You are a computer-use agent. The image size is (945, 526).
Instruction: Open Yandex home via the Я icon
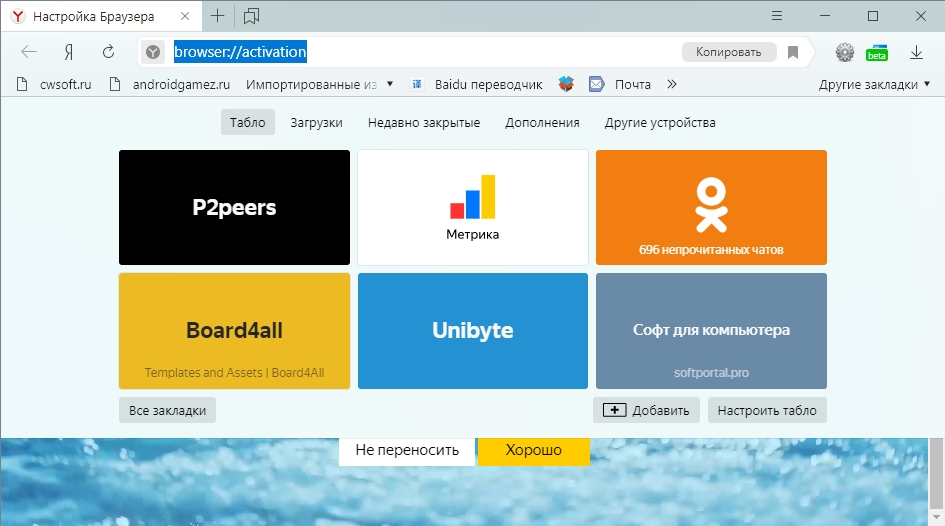tap(69, 52)
